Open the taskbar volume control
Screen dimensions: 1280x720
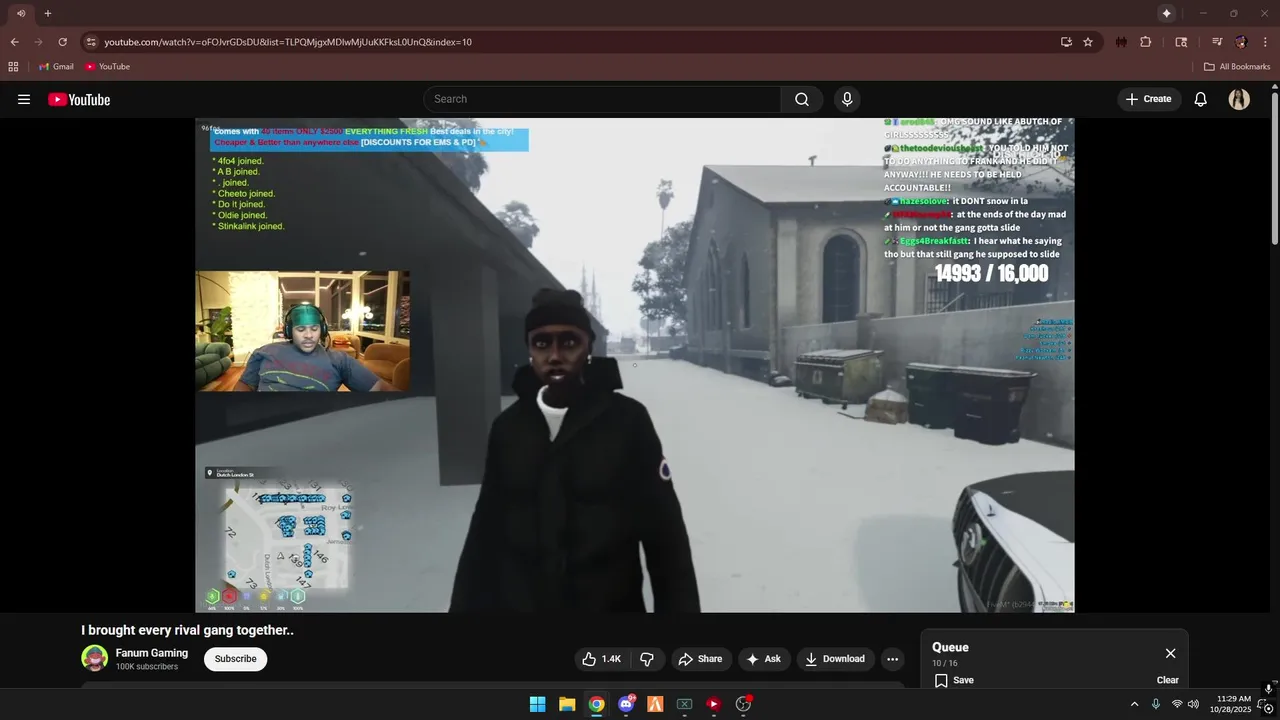[1193, 704]
